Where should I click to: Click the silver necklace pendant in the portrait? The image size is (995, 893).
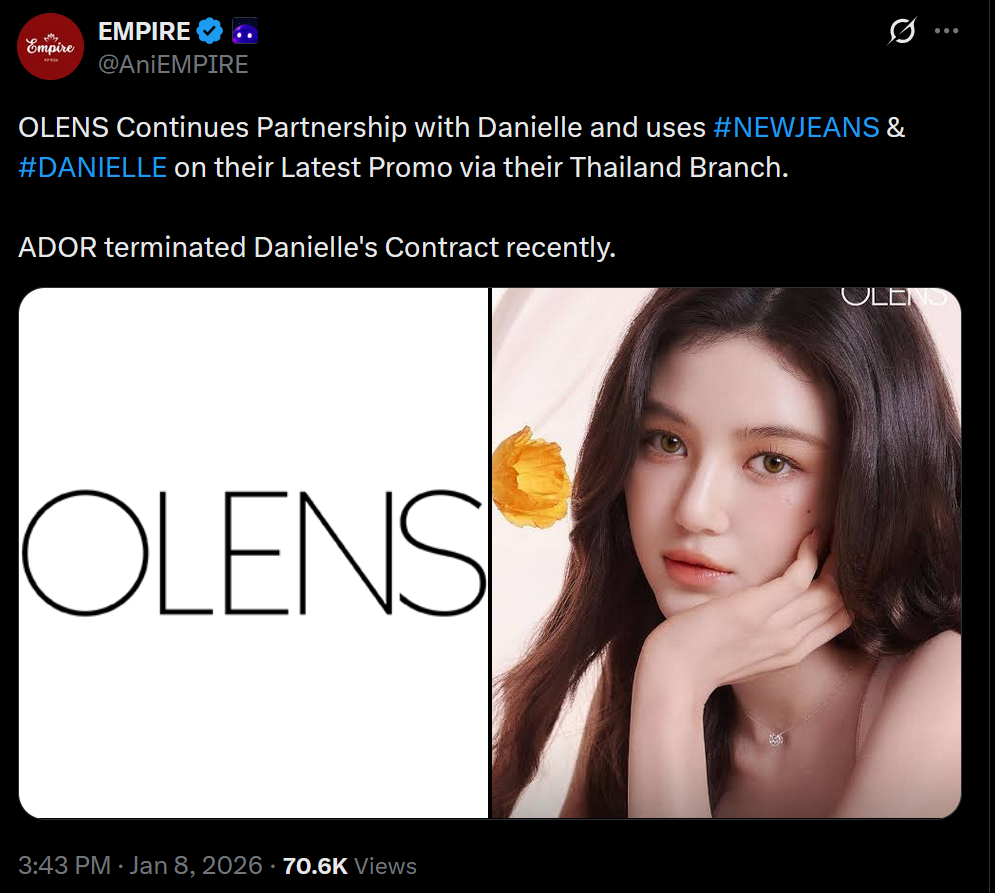coord(776,738)
